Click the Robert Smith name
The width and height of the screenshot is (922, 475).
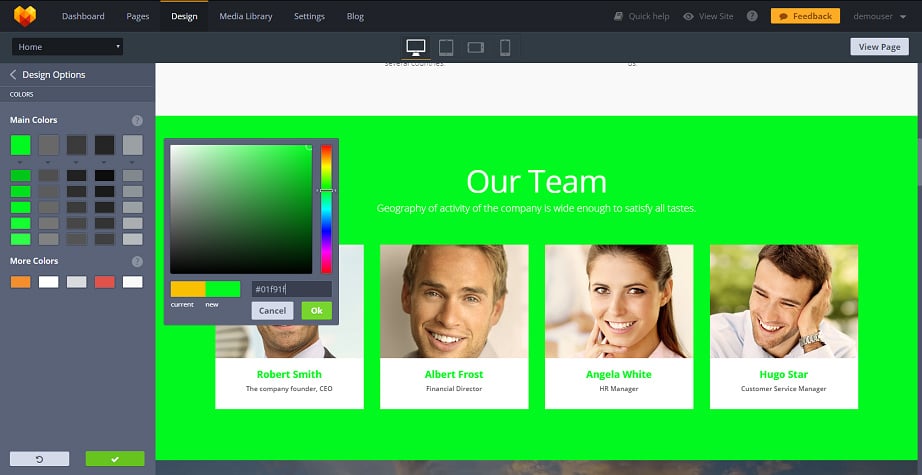tap(289, 374)
